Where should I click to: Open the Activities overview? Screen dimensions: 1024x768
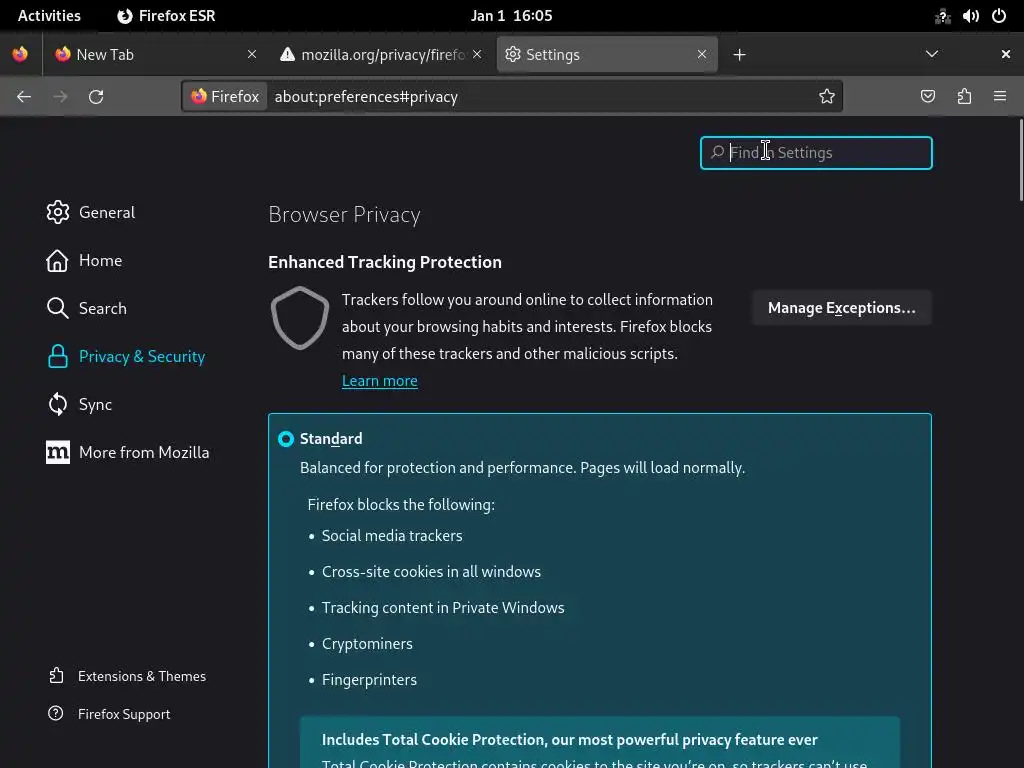click(x=49, y=16)
